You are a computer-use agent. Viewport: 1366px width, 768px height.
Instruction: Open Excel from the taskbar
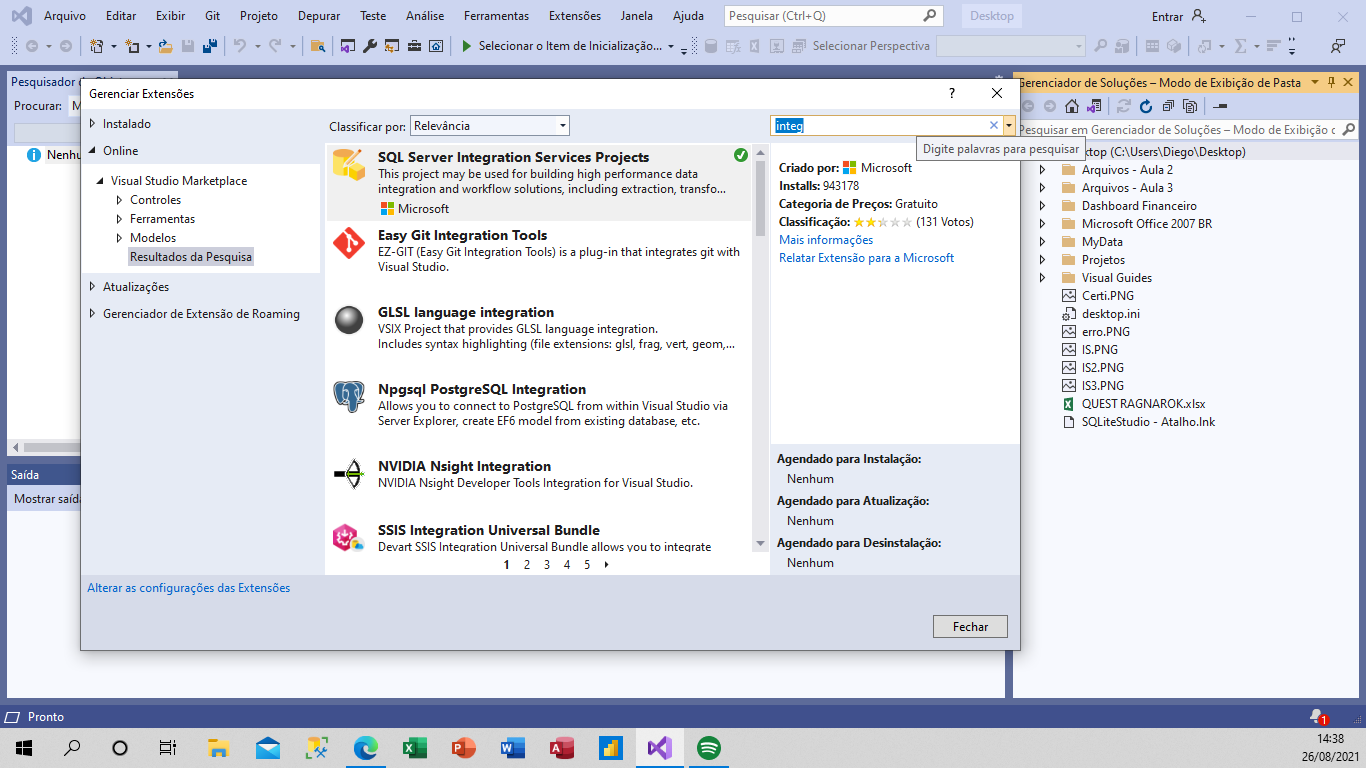(414, 747)
